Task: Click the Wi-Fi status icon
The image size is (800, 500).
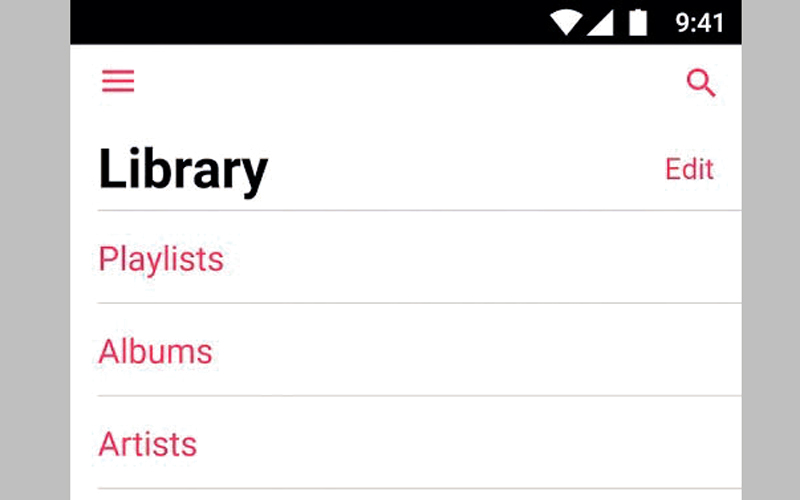Action: point(567,23)
